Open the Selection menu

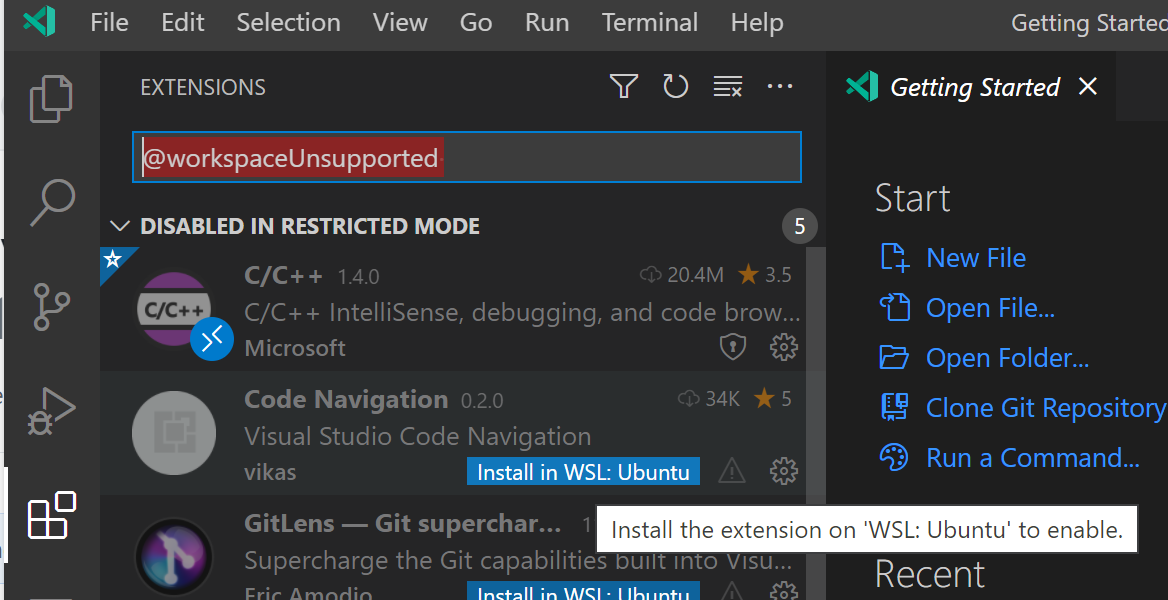tap(288, 22)
